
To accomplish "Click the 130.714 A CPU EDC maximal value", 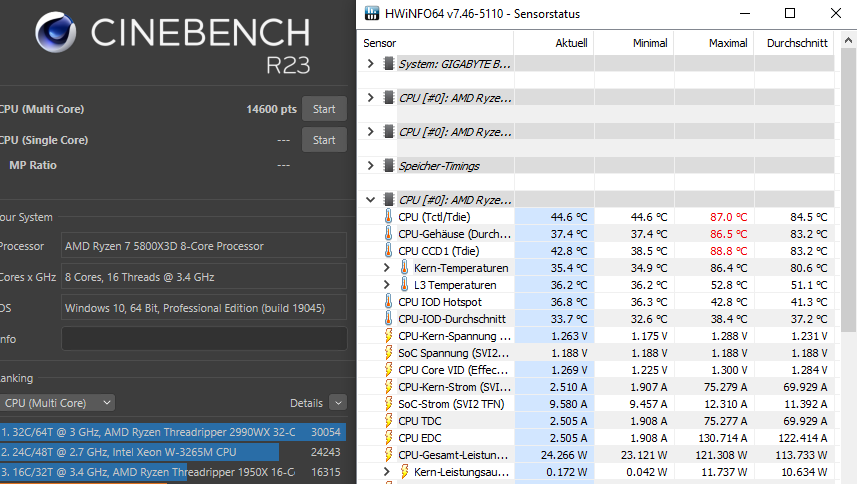I will pos(723,438).
